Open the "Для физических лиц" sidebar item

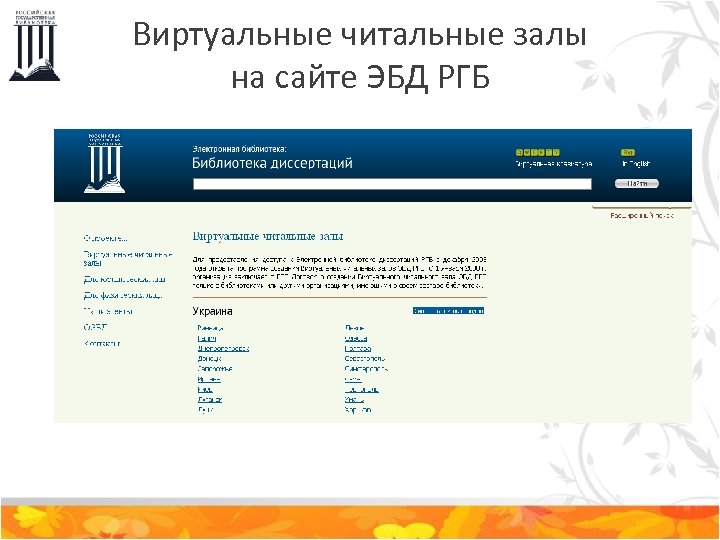(x=123, y=295)
